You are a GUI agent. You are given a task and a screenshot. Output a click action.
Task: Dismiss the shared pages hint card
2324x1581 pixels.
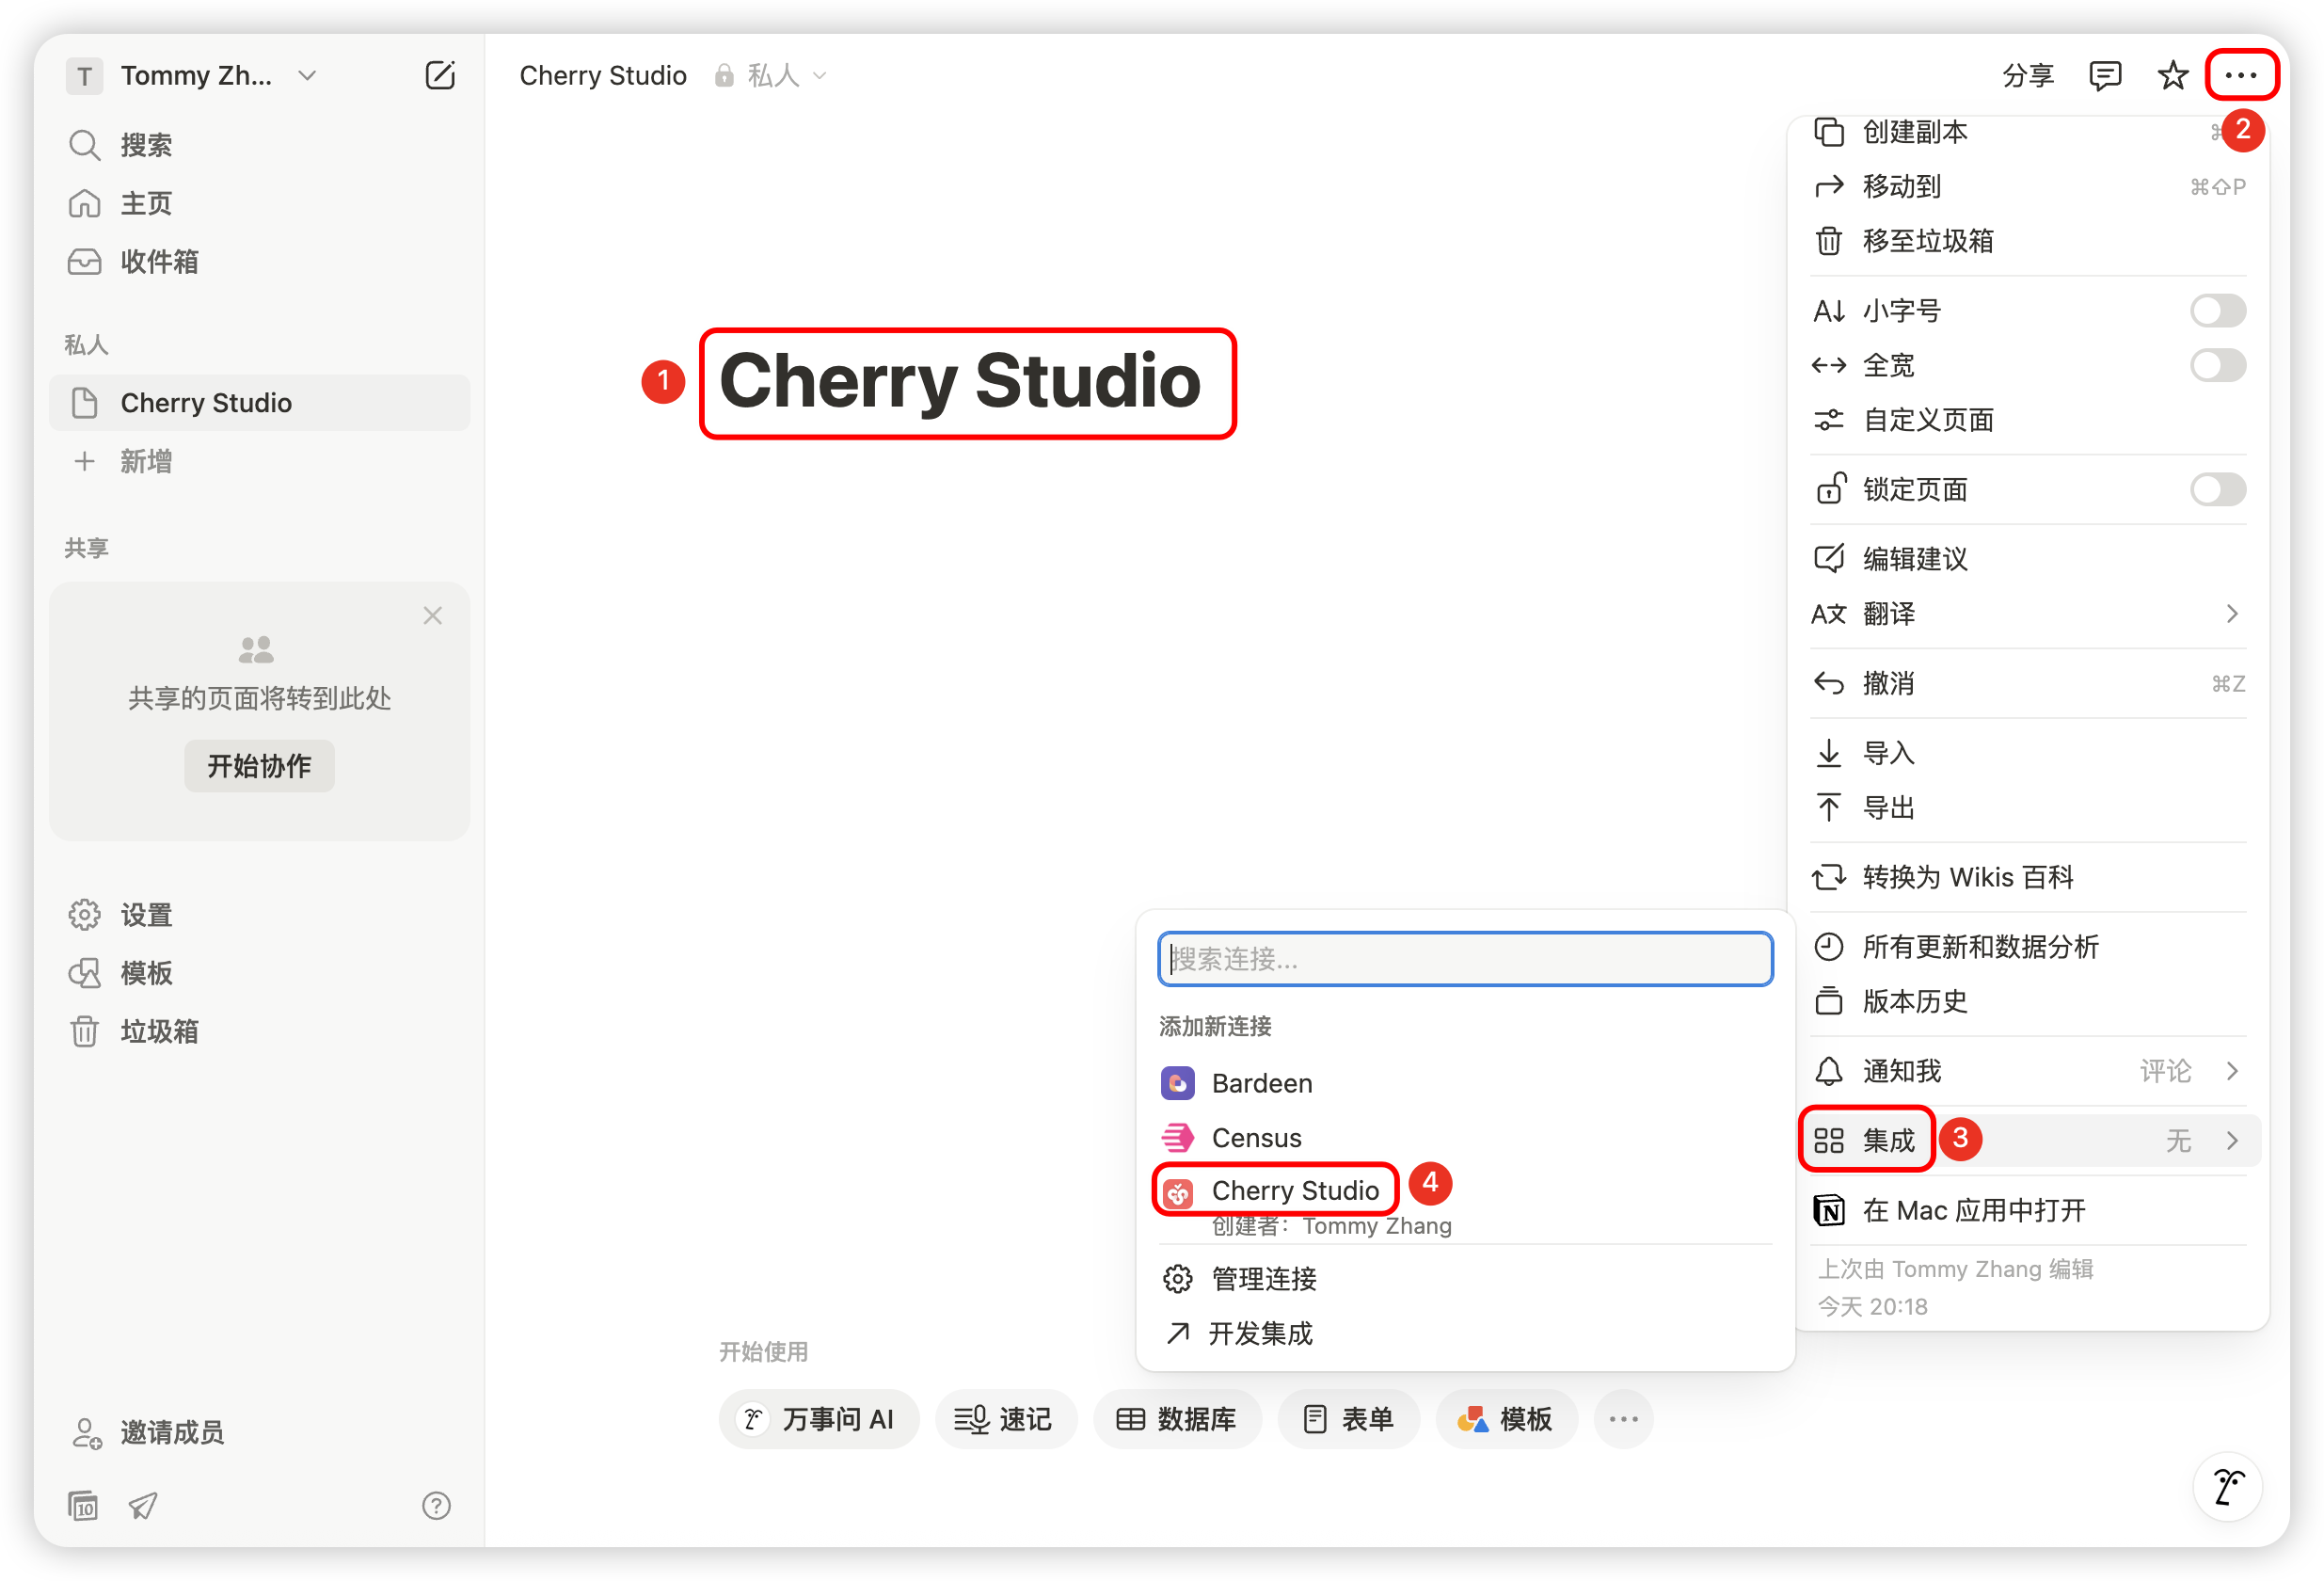click(x=432, y=616)
